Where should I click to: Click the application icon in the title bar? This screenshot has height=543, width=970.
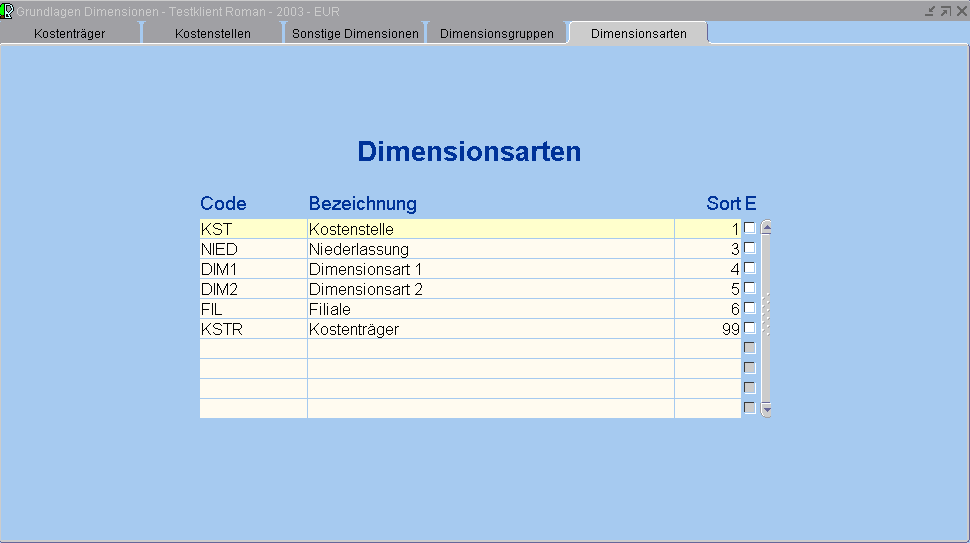point(8,10)
